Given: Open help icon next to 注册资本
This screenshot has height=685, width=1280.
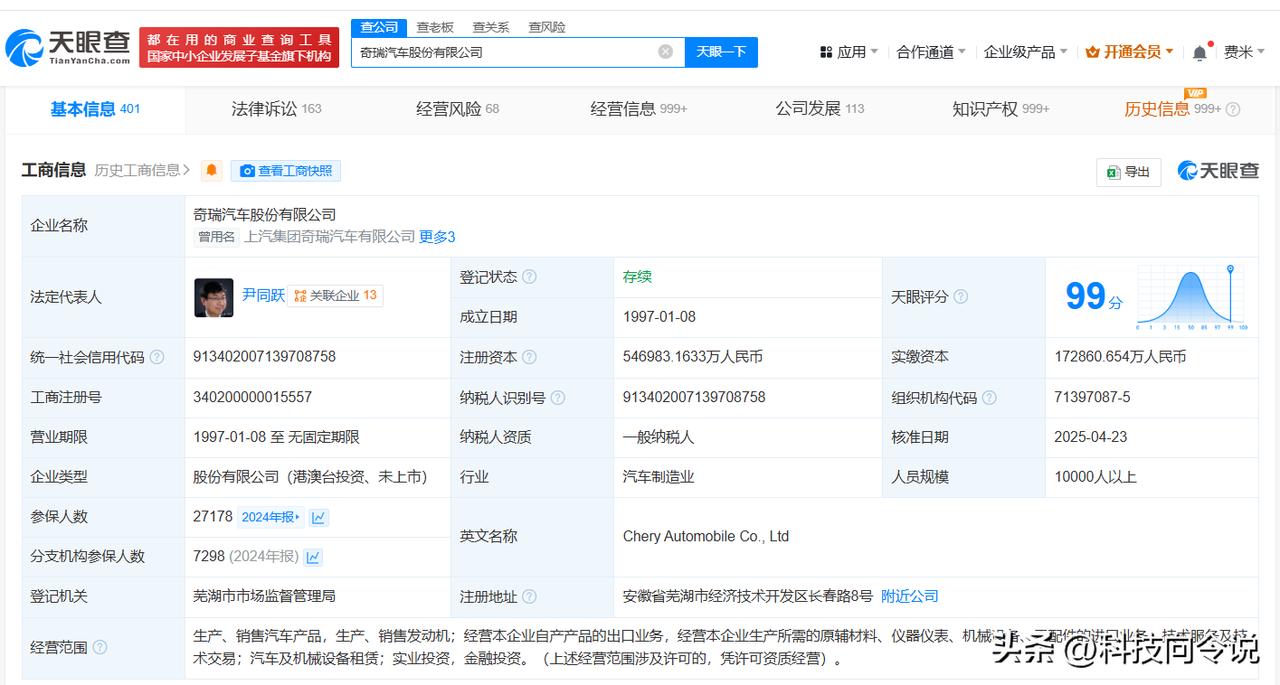Looking at the screenshot, I should tap(529, 357).
